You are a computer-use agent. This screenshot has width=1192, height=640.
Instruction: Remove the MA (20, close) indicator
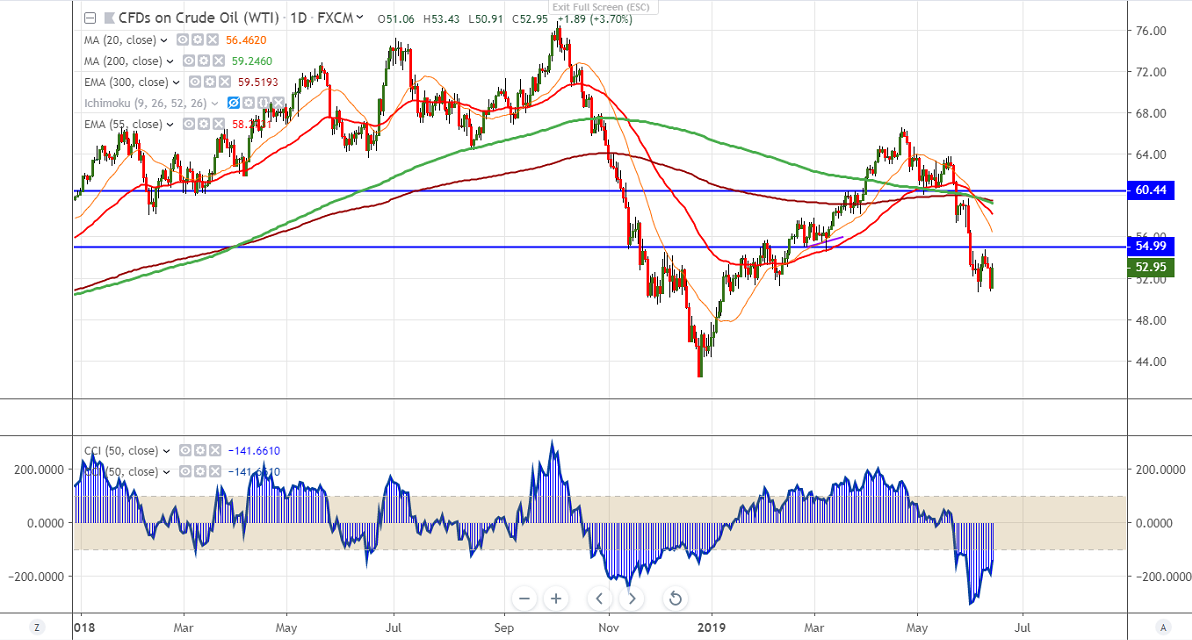click(212, 40)
